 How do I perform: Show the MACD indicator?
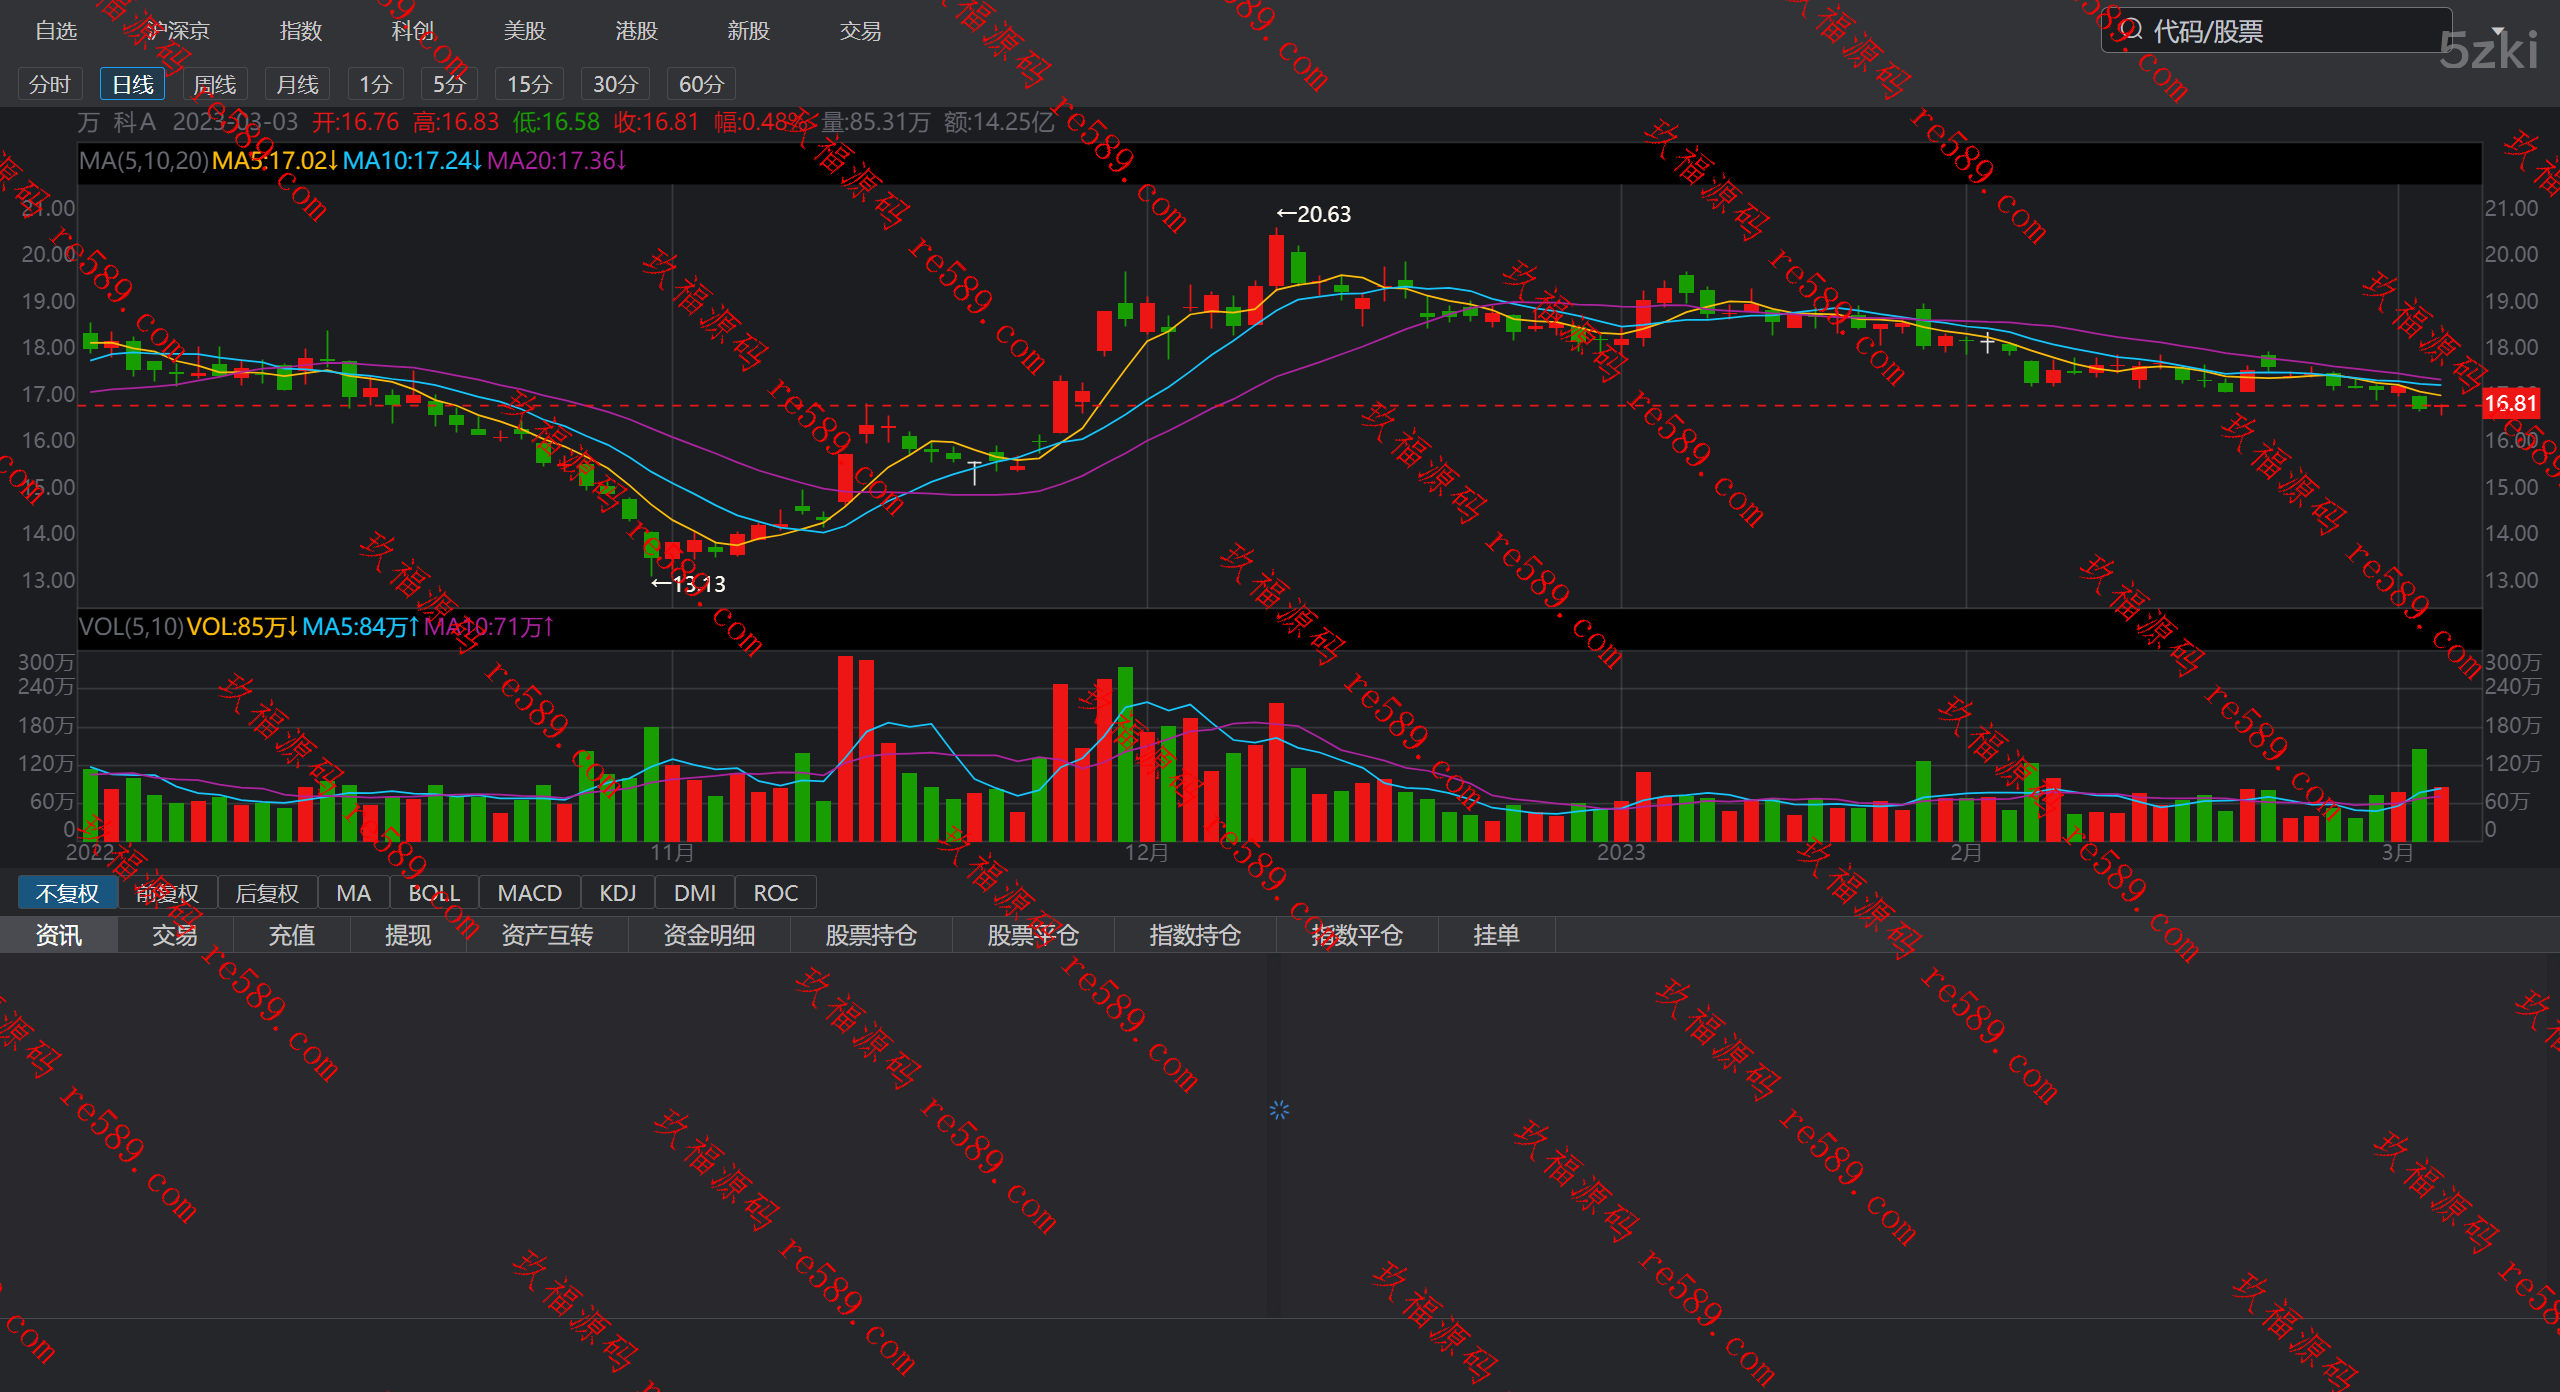tap(529, 893)
